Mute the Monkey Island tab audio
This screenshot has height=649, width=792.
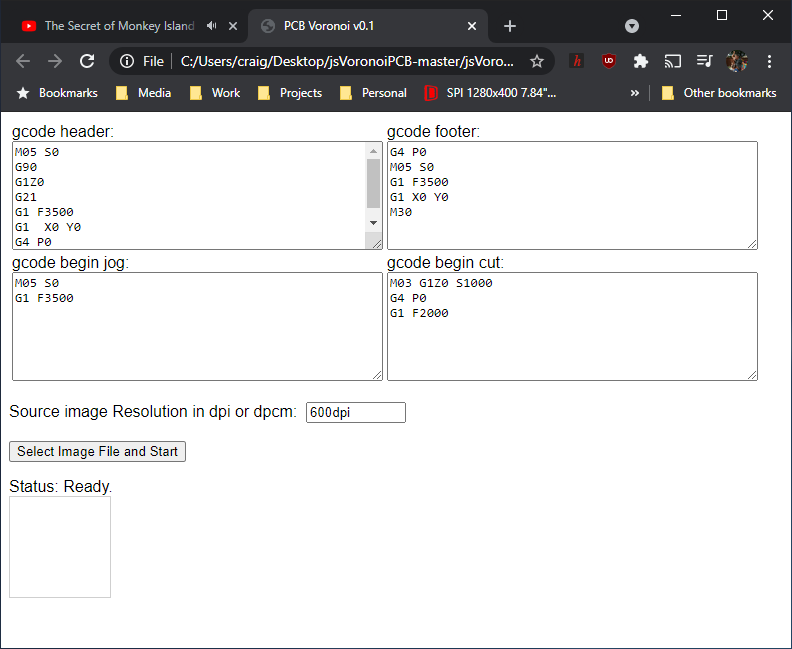(x=212, y=26)
